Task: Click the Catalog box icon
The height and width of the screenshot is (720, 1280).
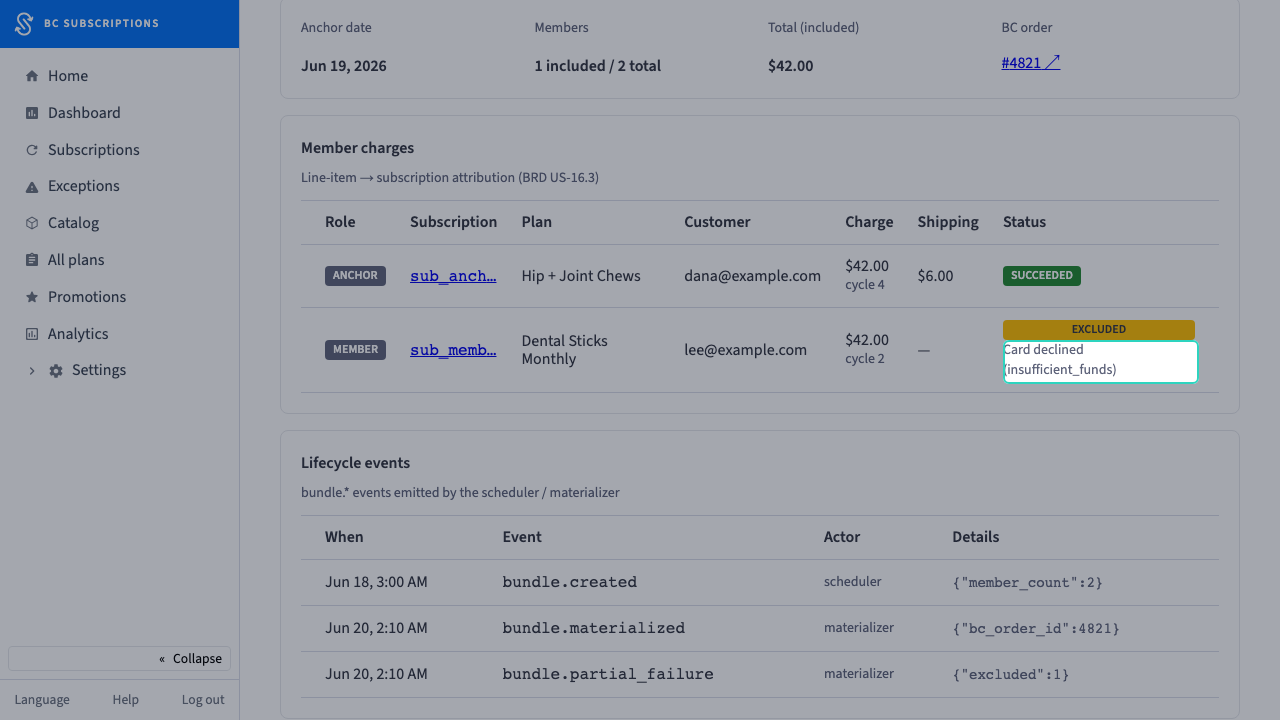Action: coord(32,223)
